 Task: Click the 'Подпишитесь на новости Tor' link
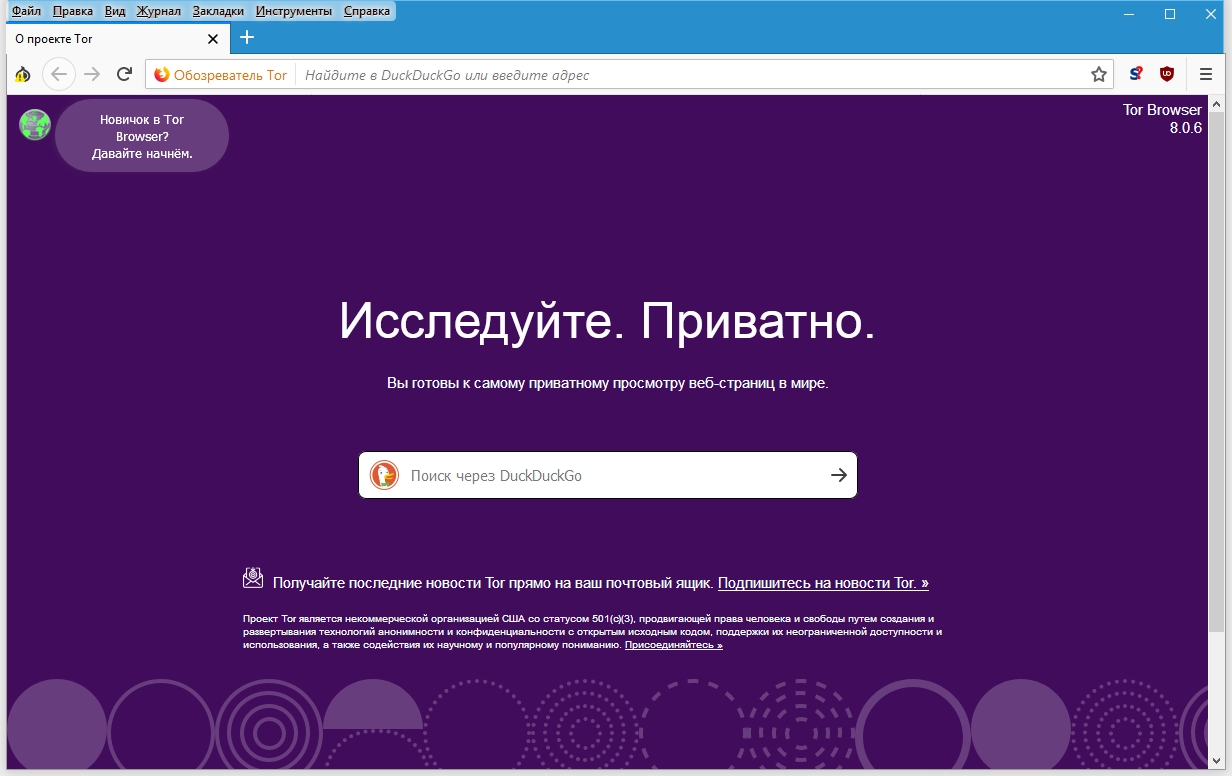pyautogui.click(x=822, y=583)
